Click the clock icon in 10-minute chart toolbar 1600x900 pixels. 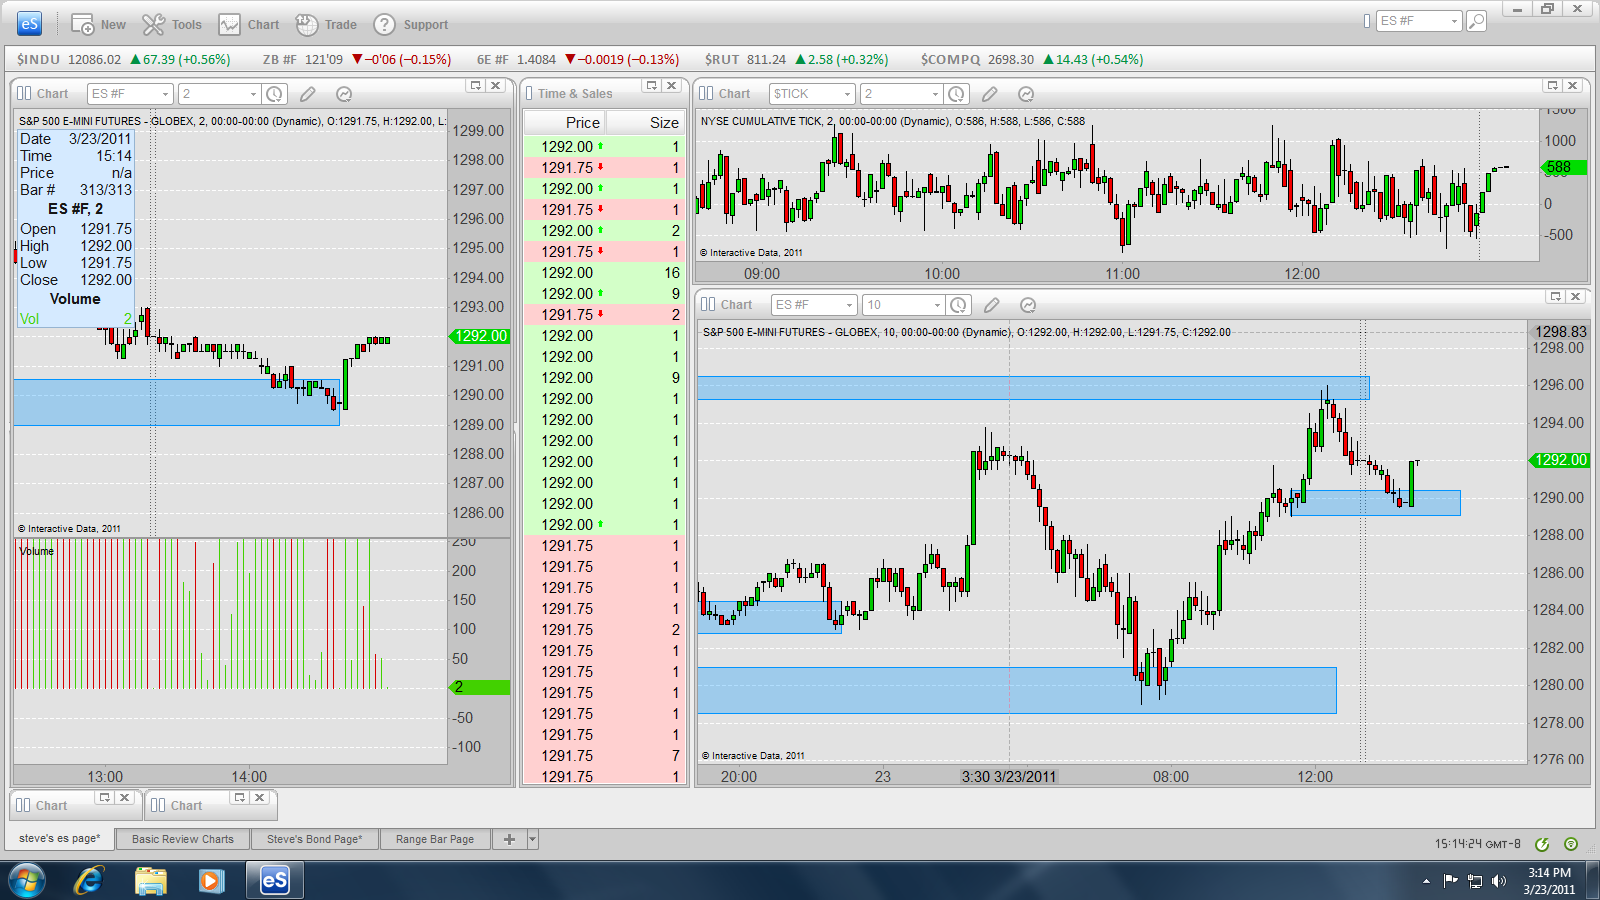pos(958,305)
